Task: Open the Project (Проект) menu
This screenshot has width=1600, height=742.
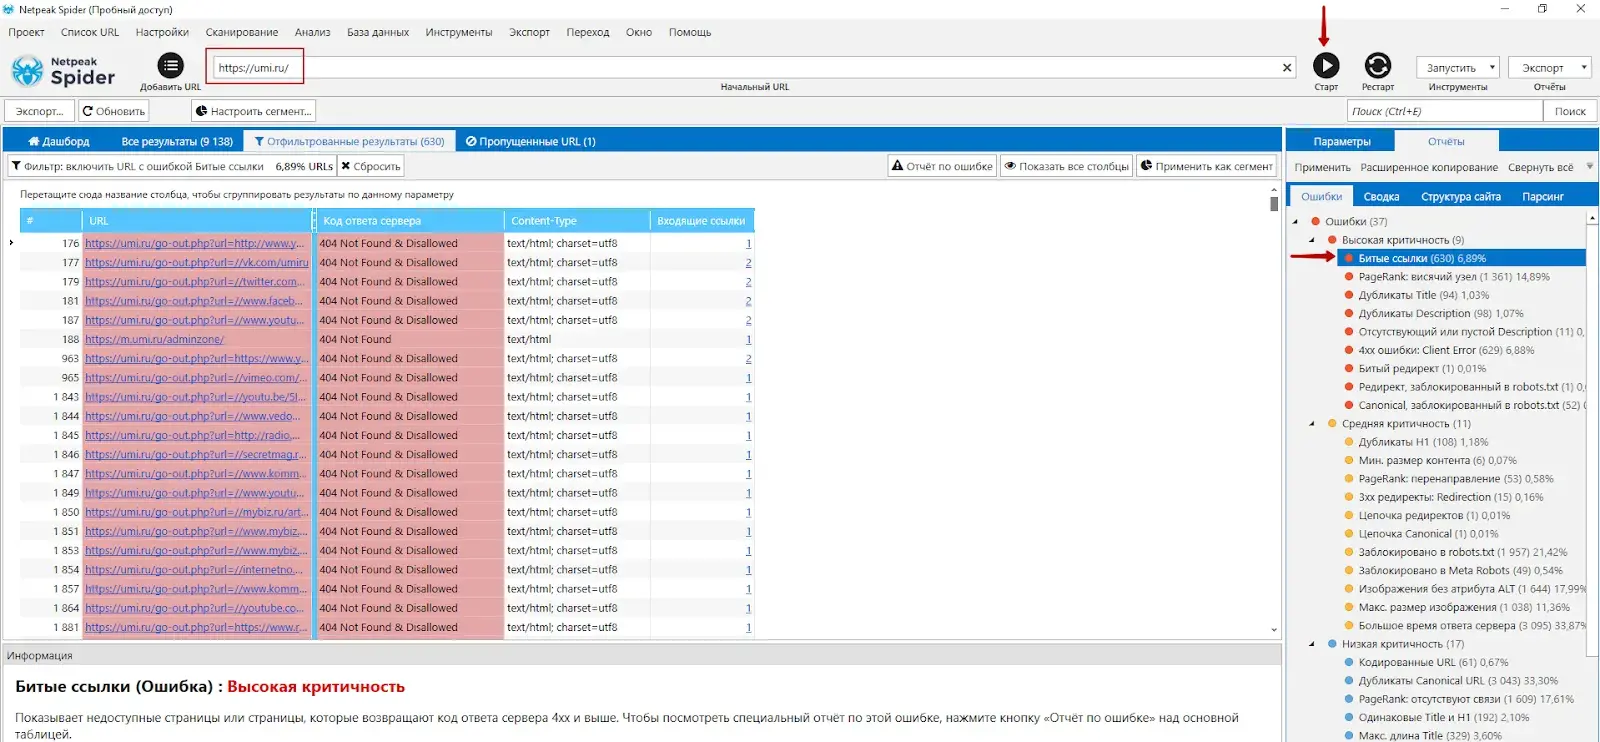Action: point(26,32)
